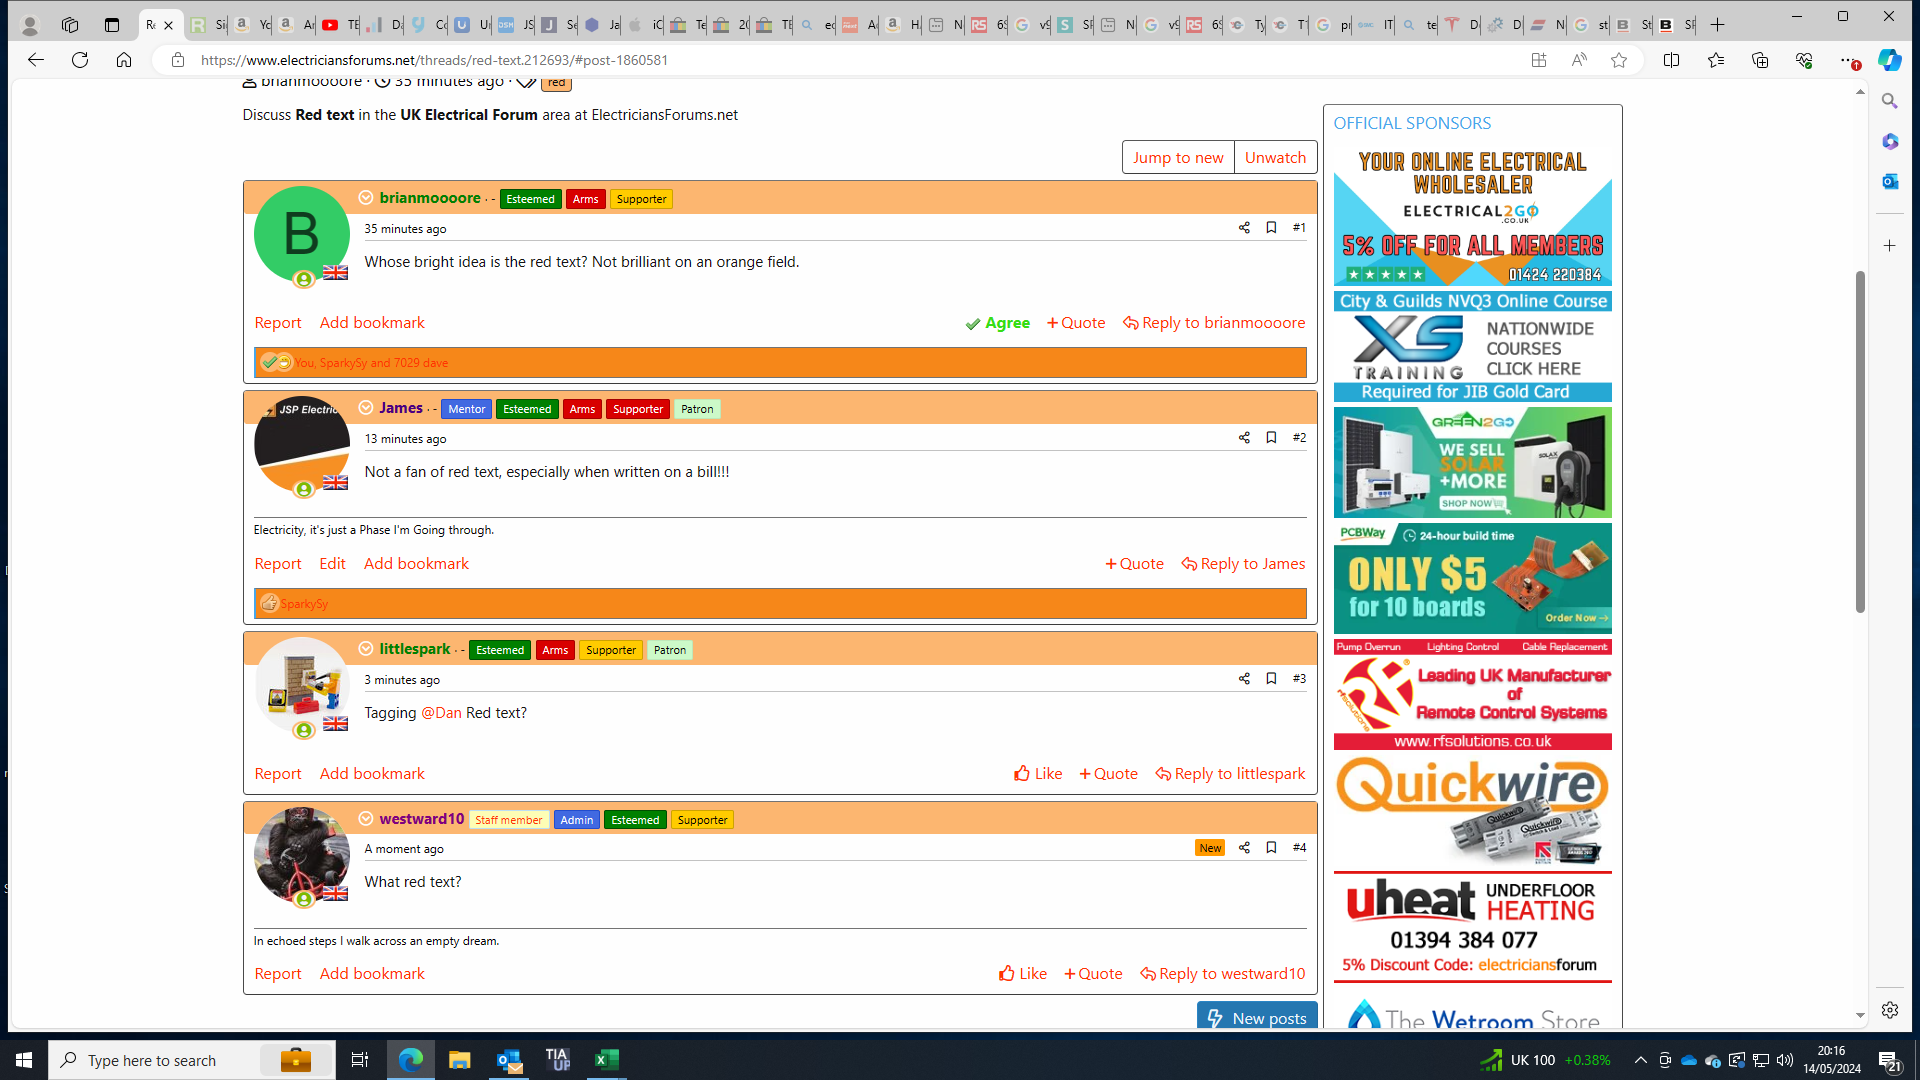This screenshot has height=1080, width=1920.
Task: Open brianmoooore's B avatar
Action: [x=301, y=234]
